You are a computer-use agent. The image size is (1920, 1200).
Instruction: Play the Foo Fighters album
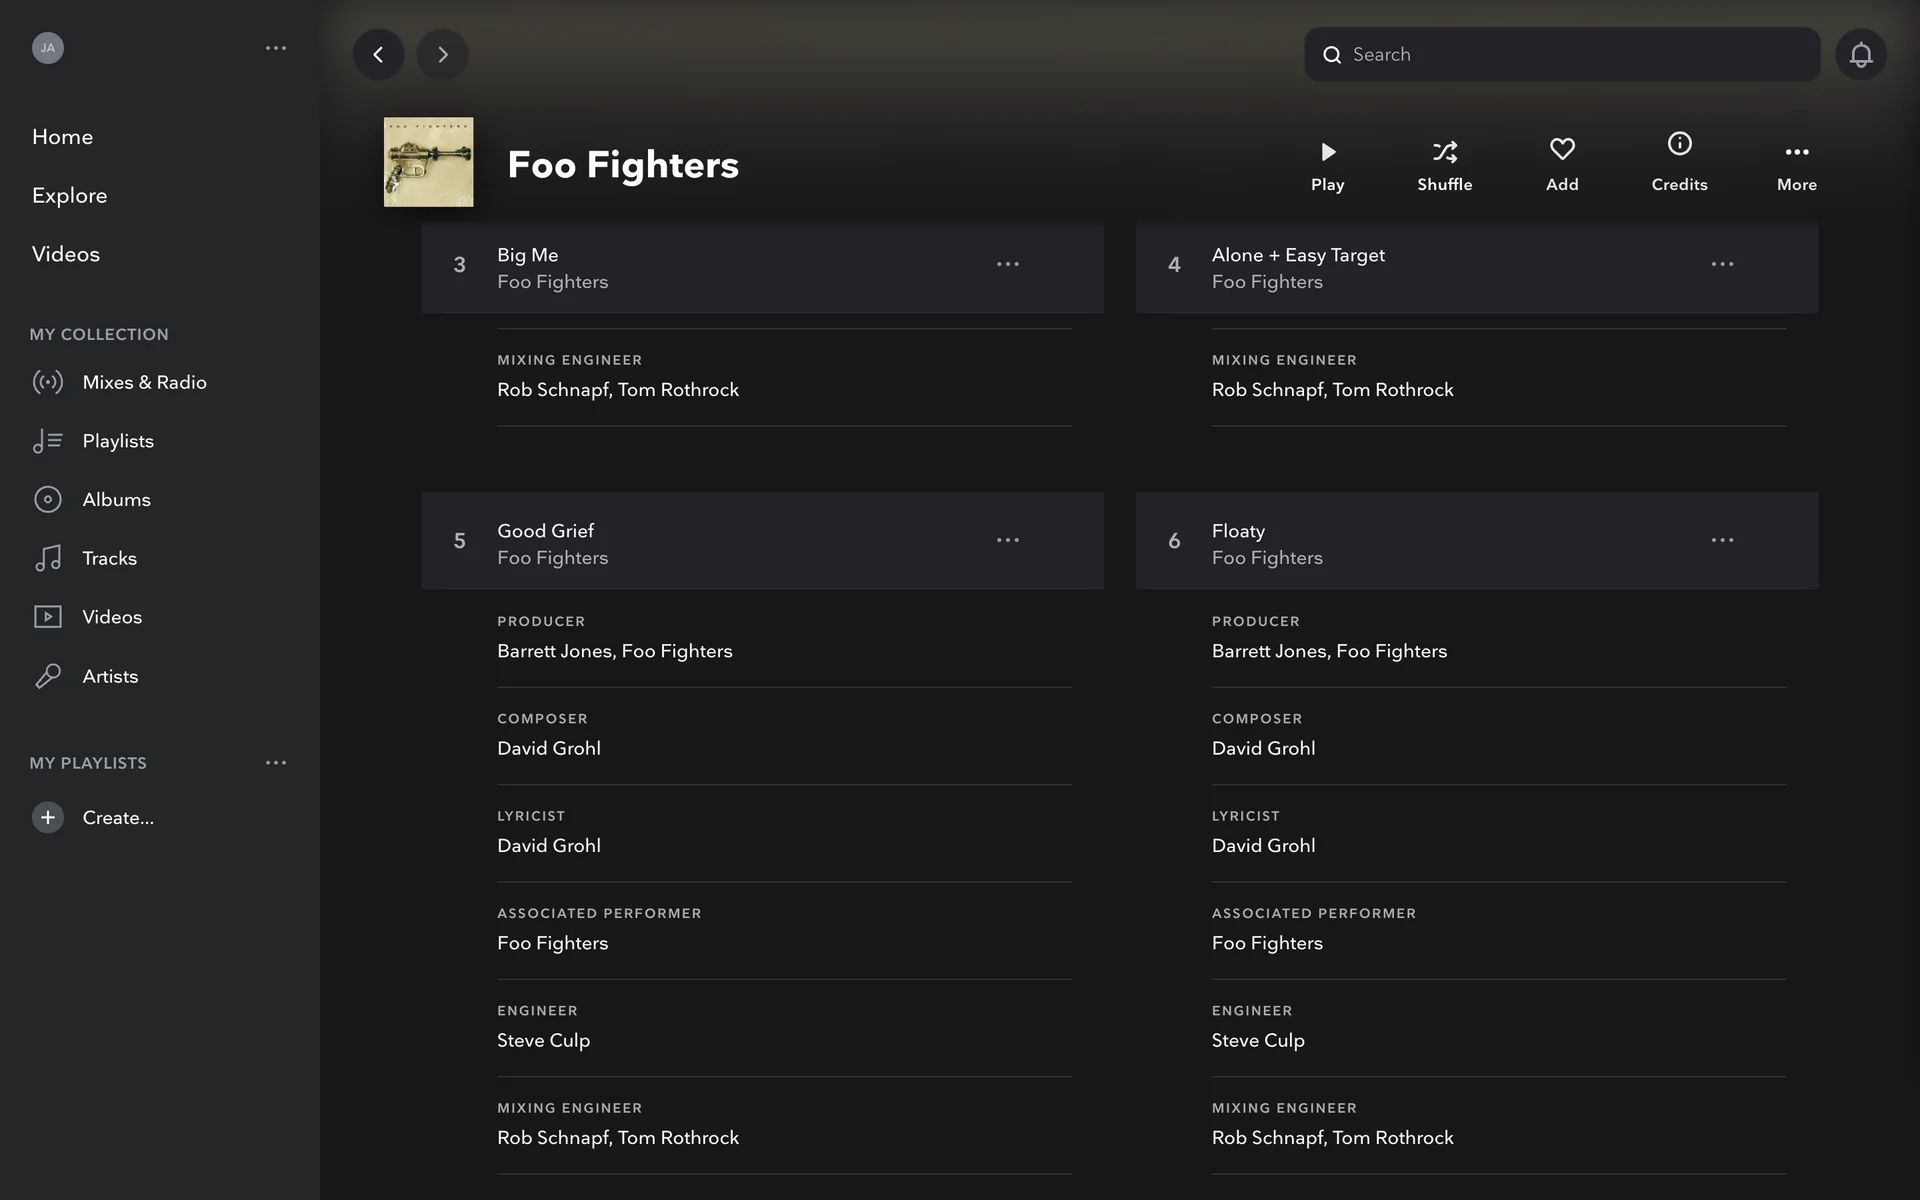pos(1327,164)
